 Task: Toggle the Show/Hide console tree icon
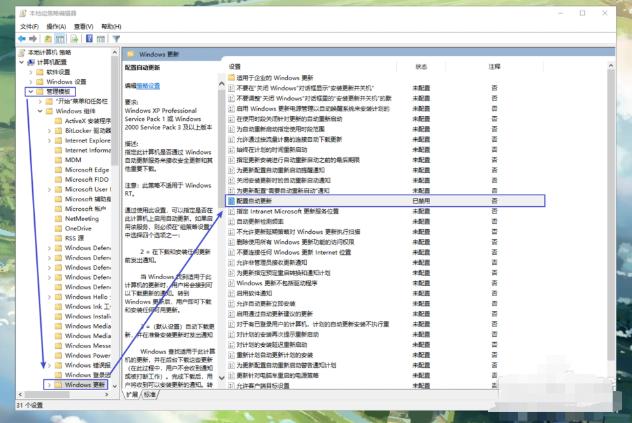tap(60, 39)
